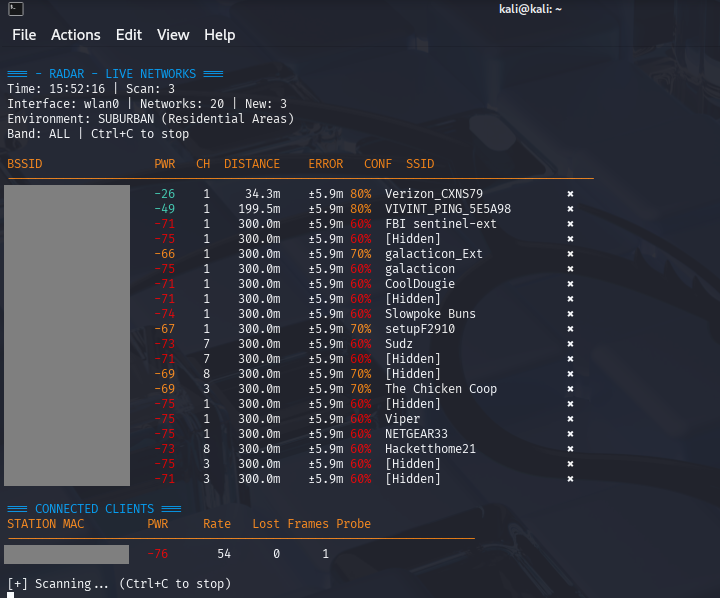Click the Viper SSID entry
Screen dimensions: 720x598
pyautogui.click(x=402, y=419)
